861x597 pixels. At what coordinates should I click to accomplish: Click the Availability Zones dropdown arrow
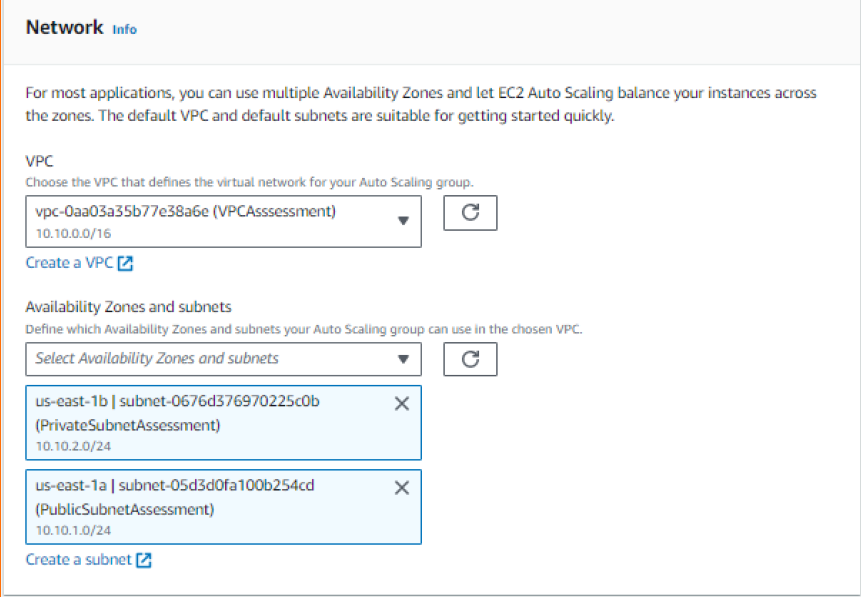pyautogui.click(x=403, y=358)
